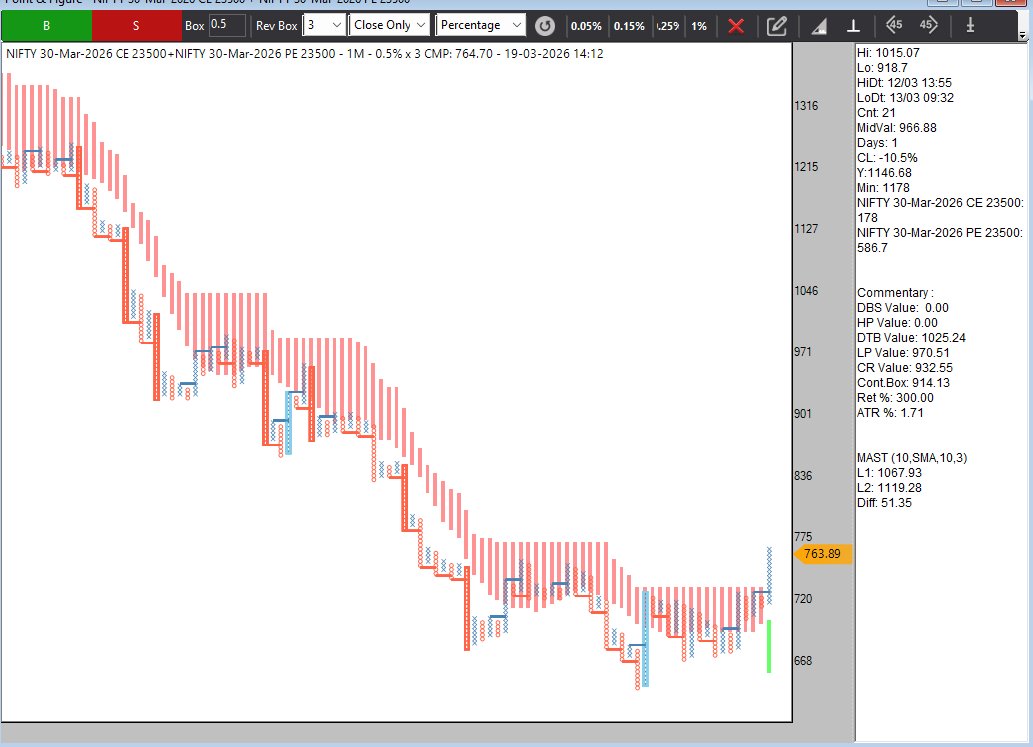This screenshot has height=747, width=1033.
Task: Click the left 45-degree line icon
Action: click(893, 25)
